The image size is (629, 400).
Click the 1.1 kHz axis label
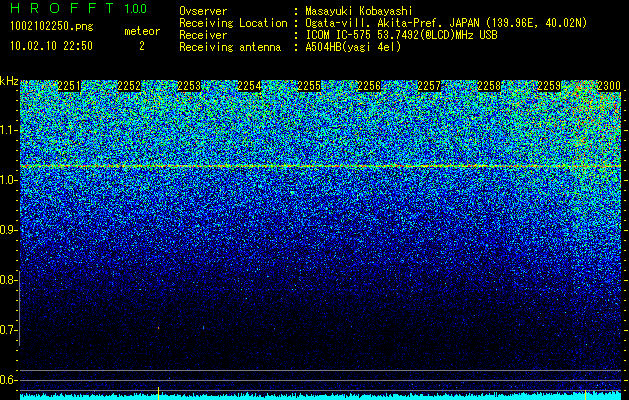point(9,130)
